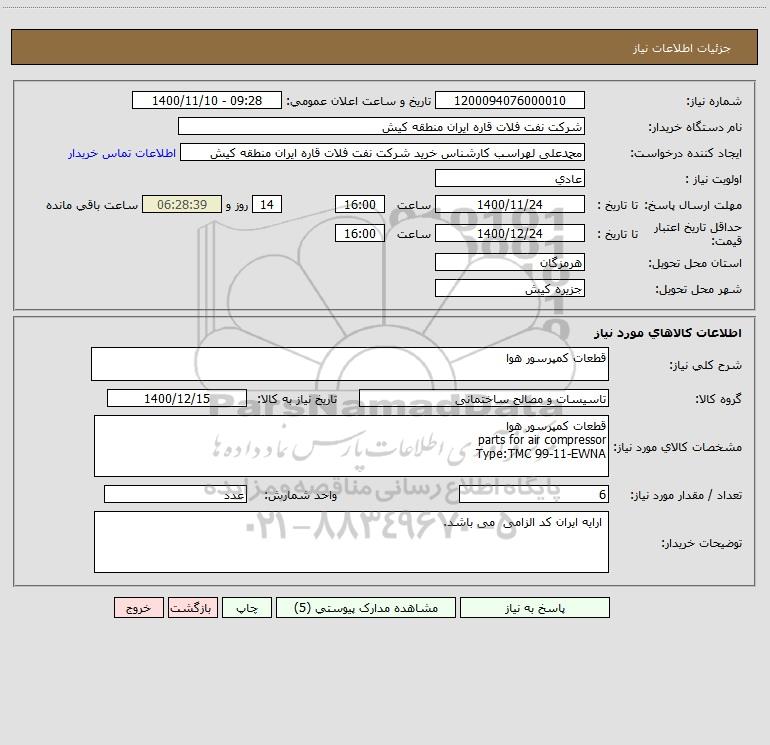Click the پاسخ به نیاز button
Screen dimensions: 770x745
tap(535, 607)
